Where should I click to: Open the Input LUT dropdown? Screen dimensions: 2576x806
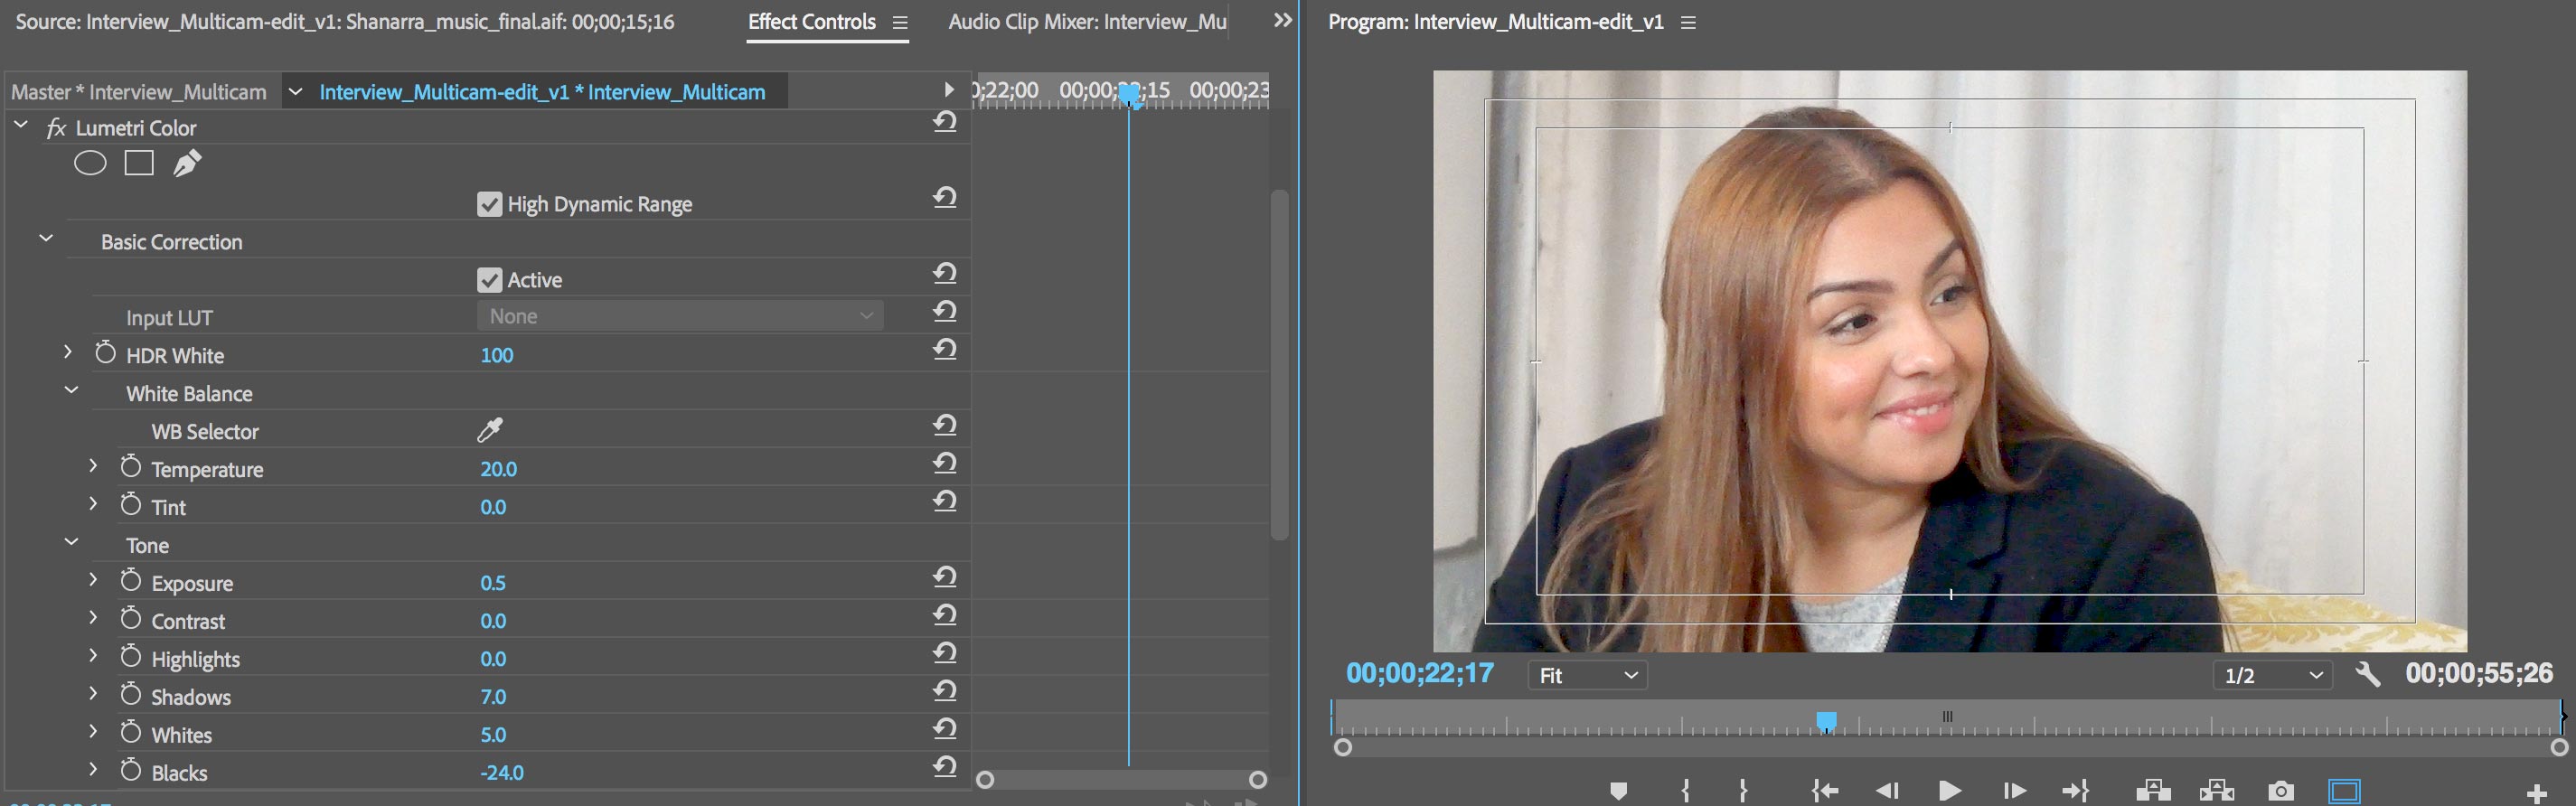pyautogui.click(x=680, y=316)
